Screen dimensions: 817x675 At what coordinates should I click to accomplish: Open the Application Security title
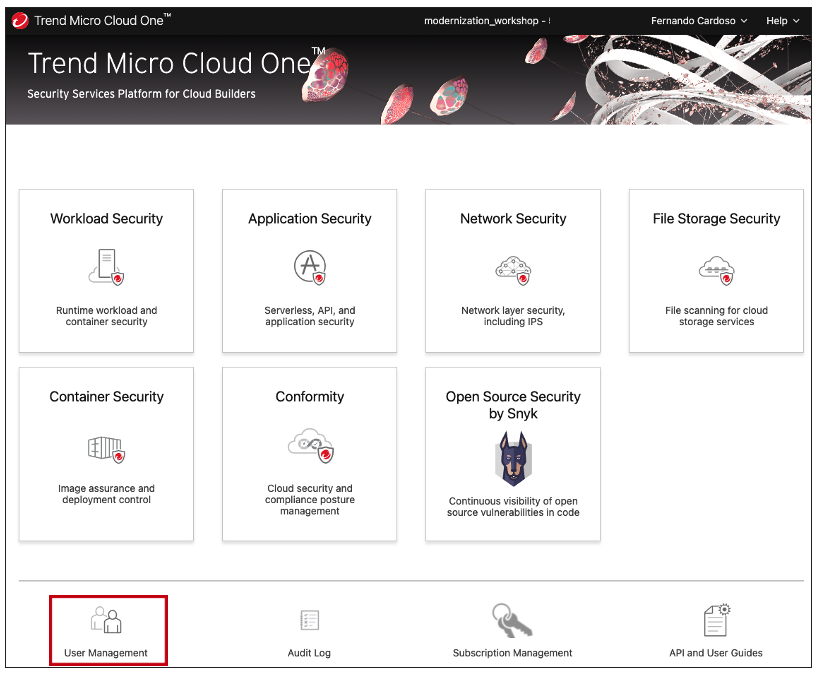click(310, 218)
